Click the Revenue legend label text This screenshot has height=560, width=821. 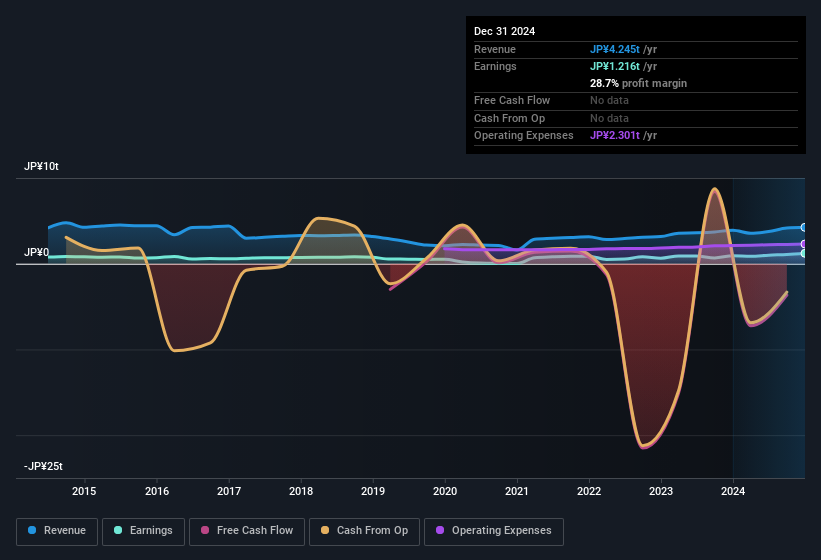point(65,531)
